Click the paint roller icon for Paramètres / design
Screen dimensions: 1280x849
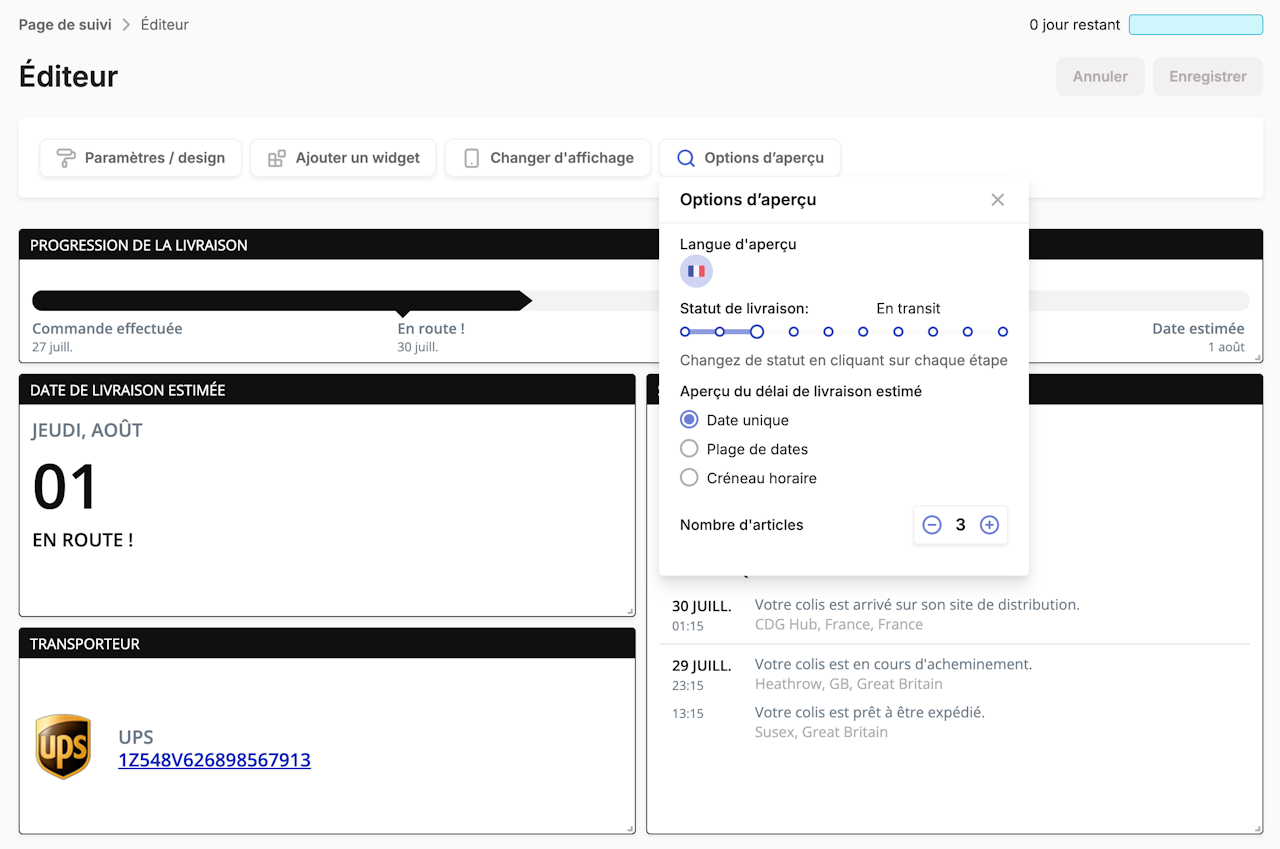[x=66, y=158]
